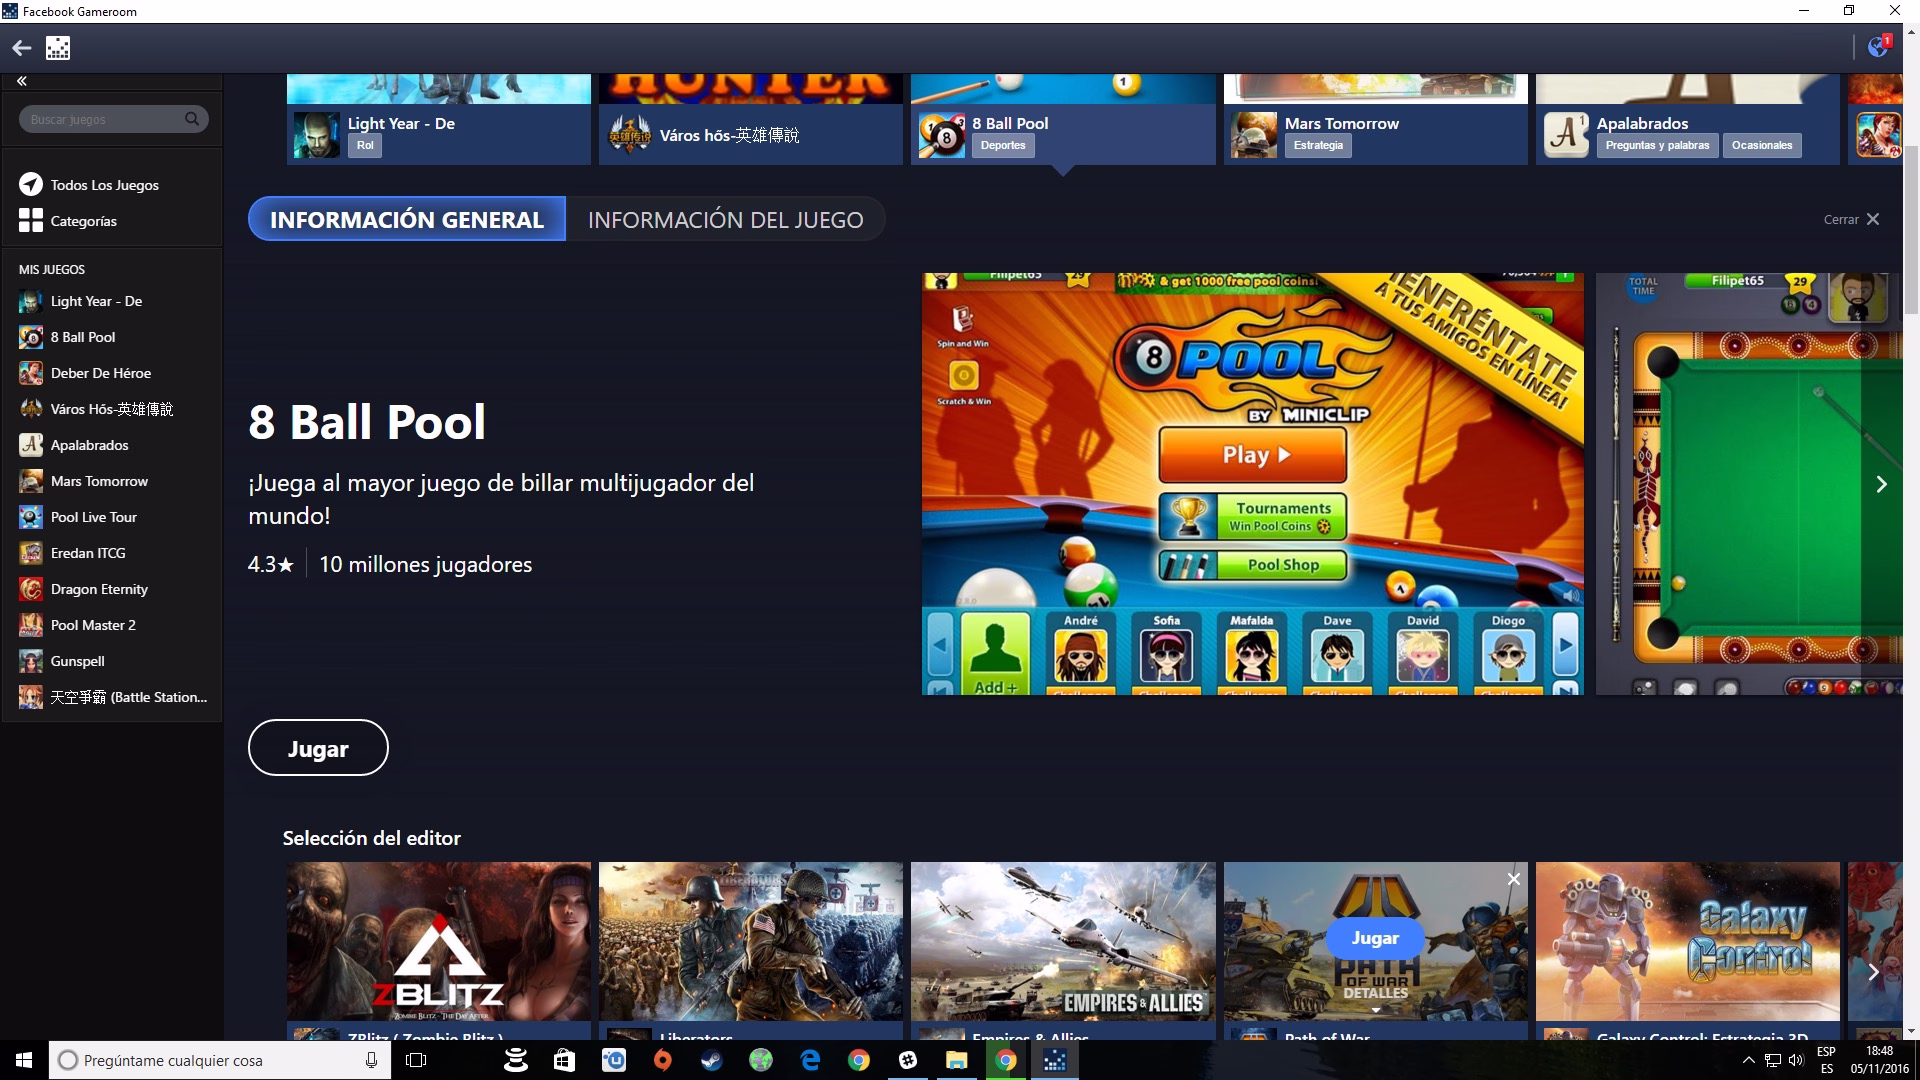The height and width of the screenshot is (1080, 1920).
Task: Expand Detalles on Path of War card
Action: (x=1375, y=997)
